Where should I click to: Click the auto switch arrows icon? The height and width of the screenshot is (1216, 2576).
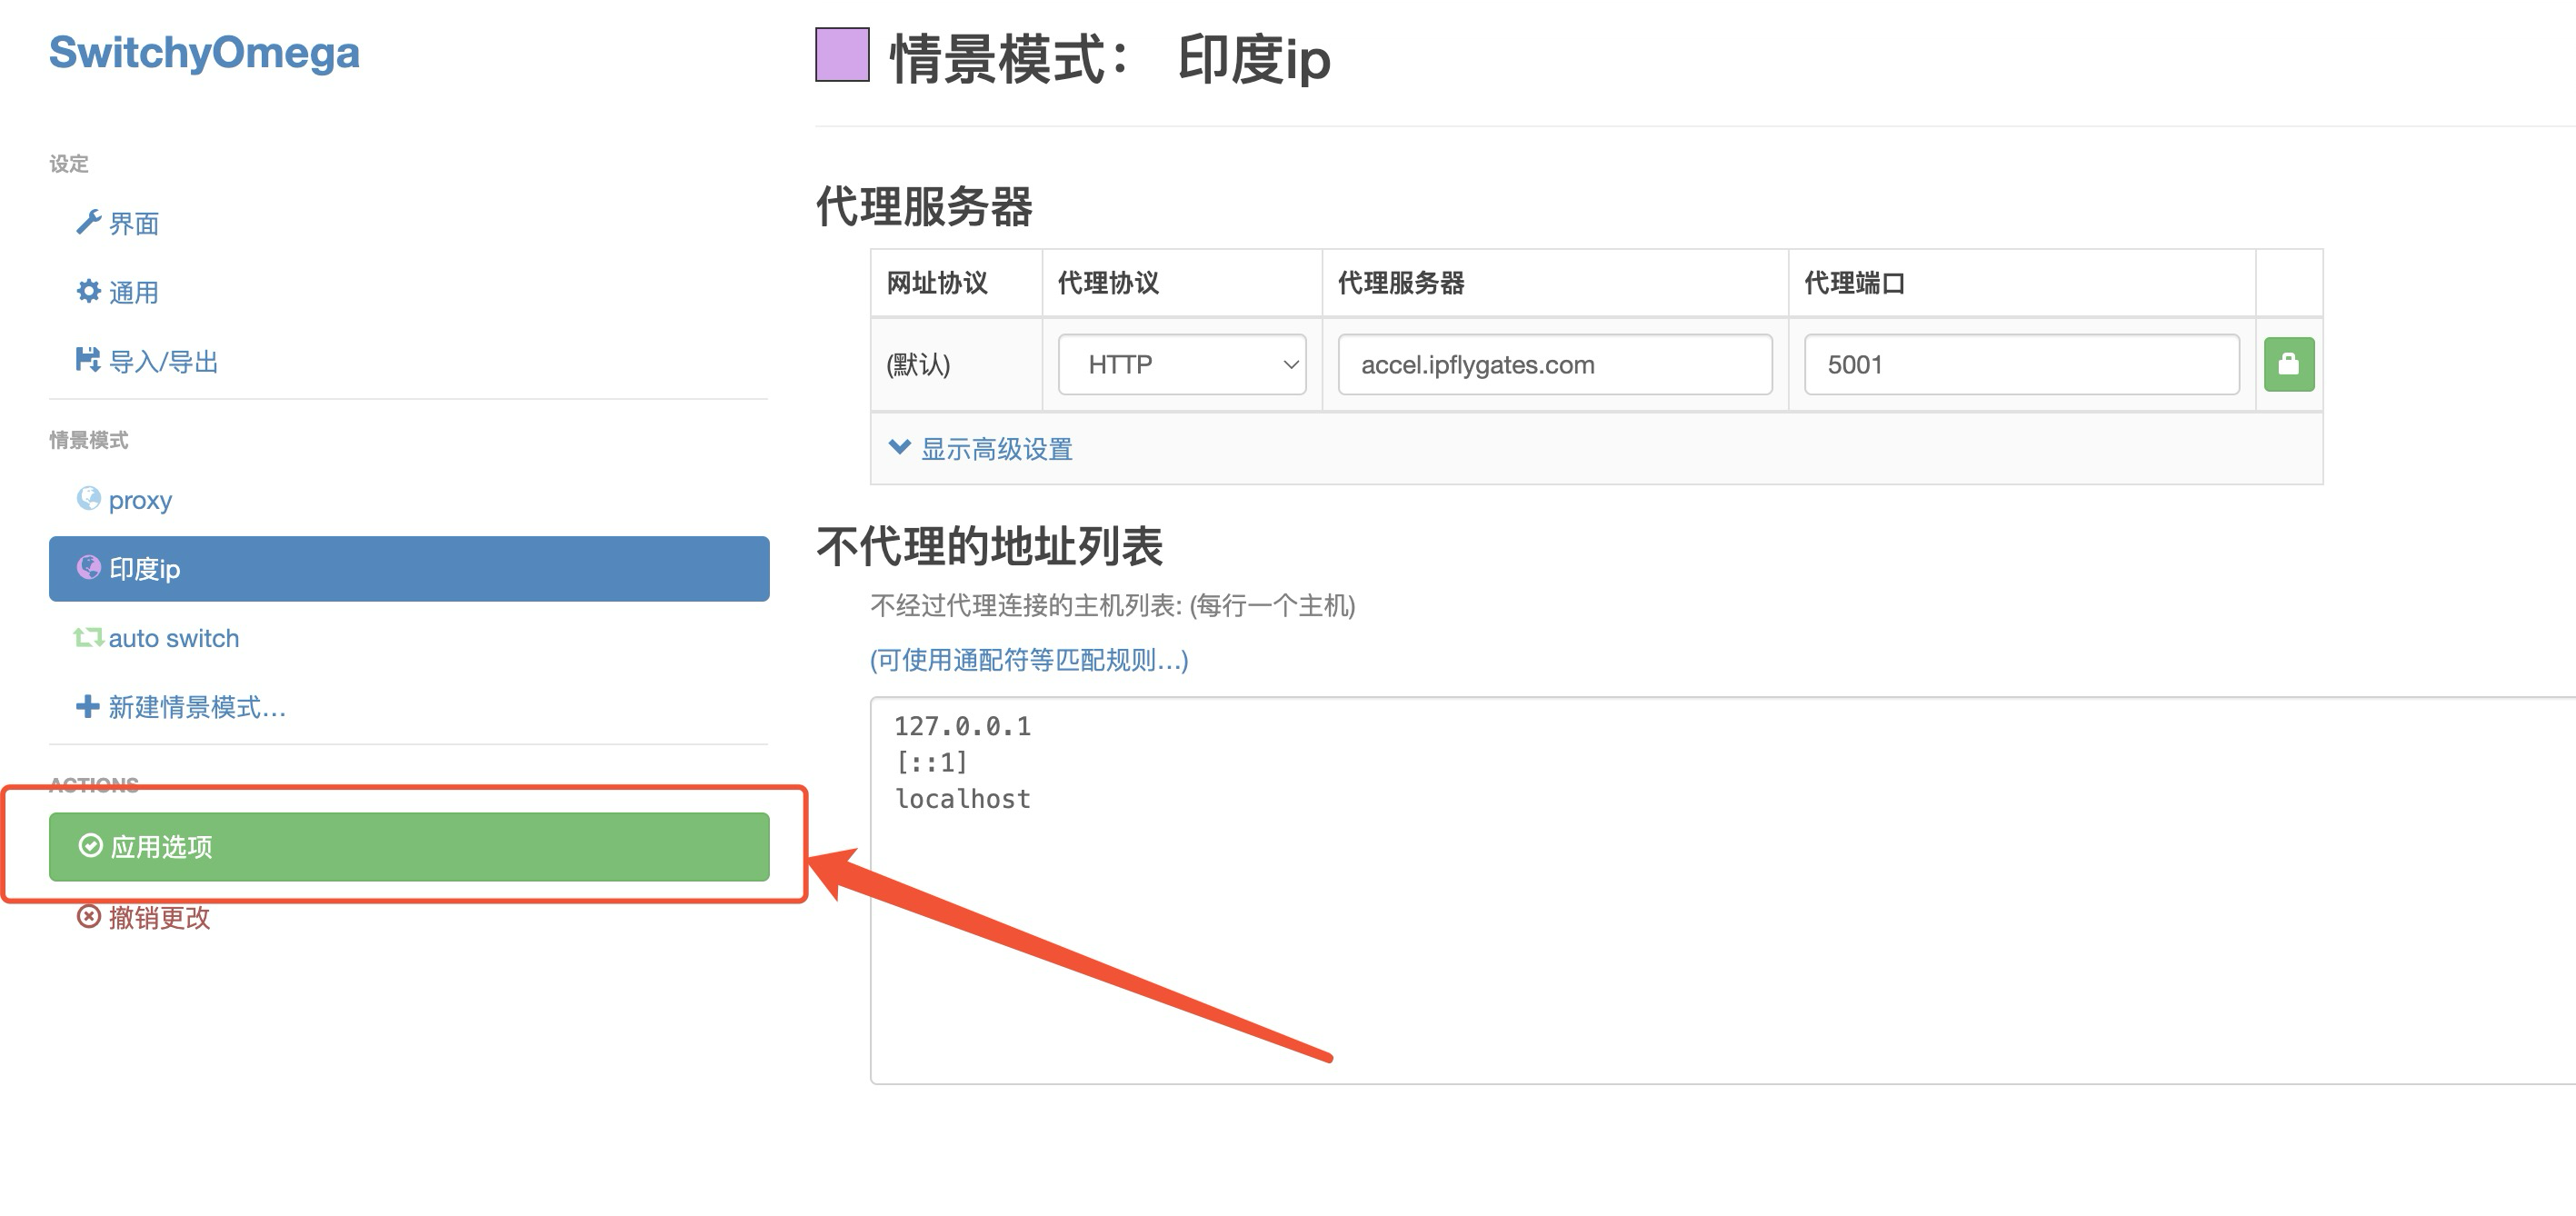88,637
